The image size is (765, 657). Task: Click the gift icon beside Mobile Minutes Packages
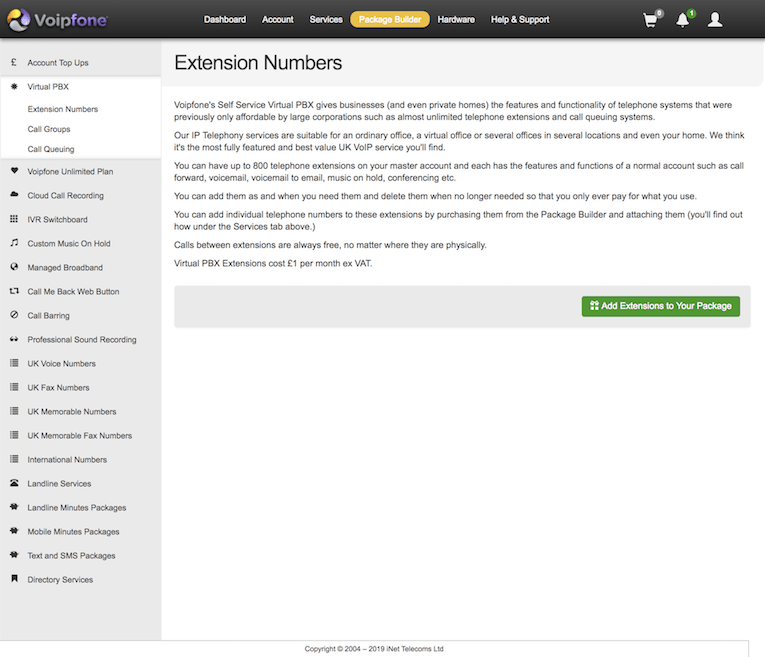[x=14, y=531]
